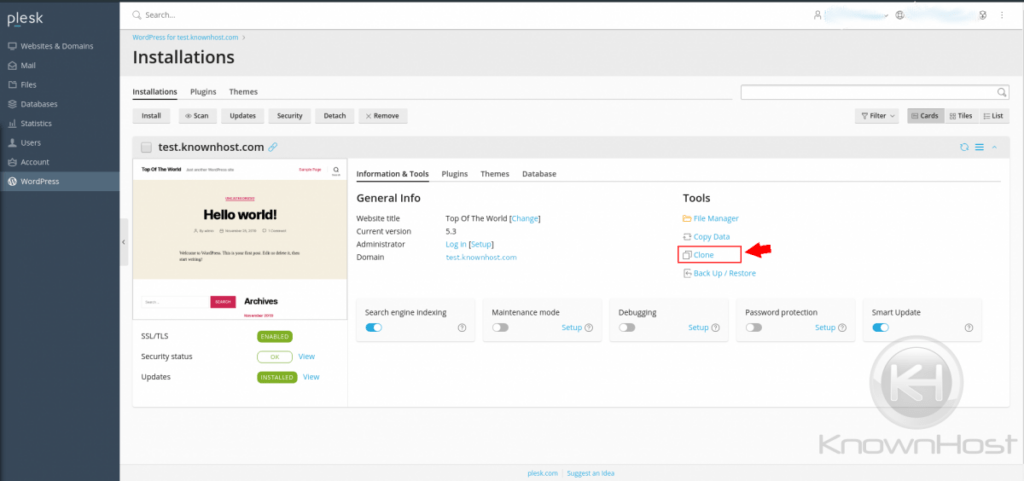Viewport: 1024px width, 481px height.
Task: Open Copy Data tool
Action: 706,237
